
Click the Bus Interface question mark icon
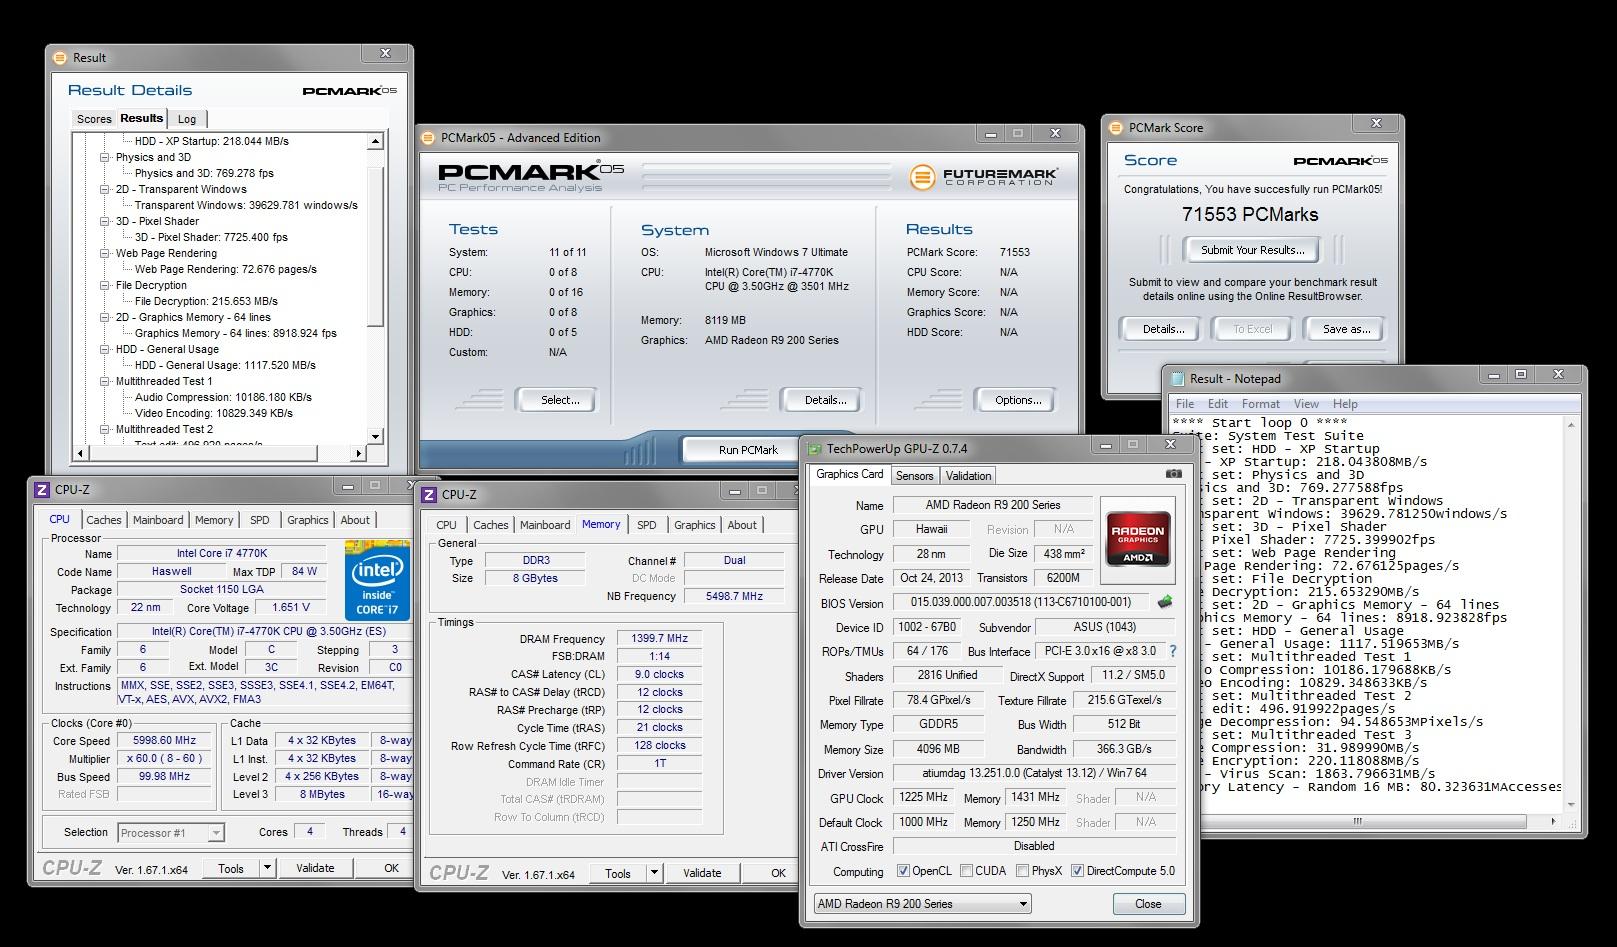1173,651
